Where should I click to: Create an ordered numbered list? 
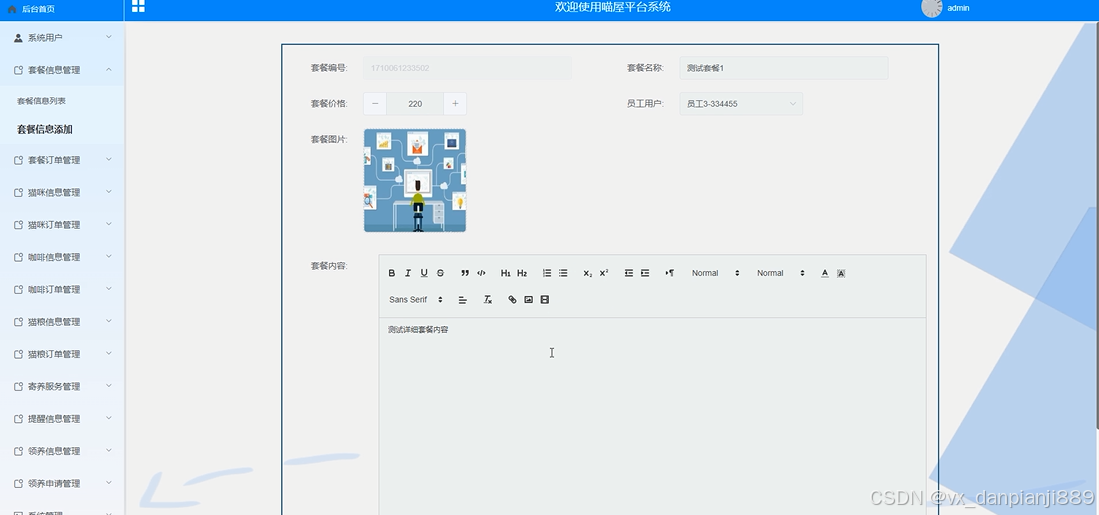(547, 273)
